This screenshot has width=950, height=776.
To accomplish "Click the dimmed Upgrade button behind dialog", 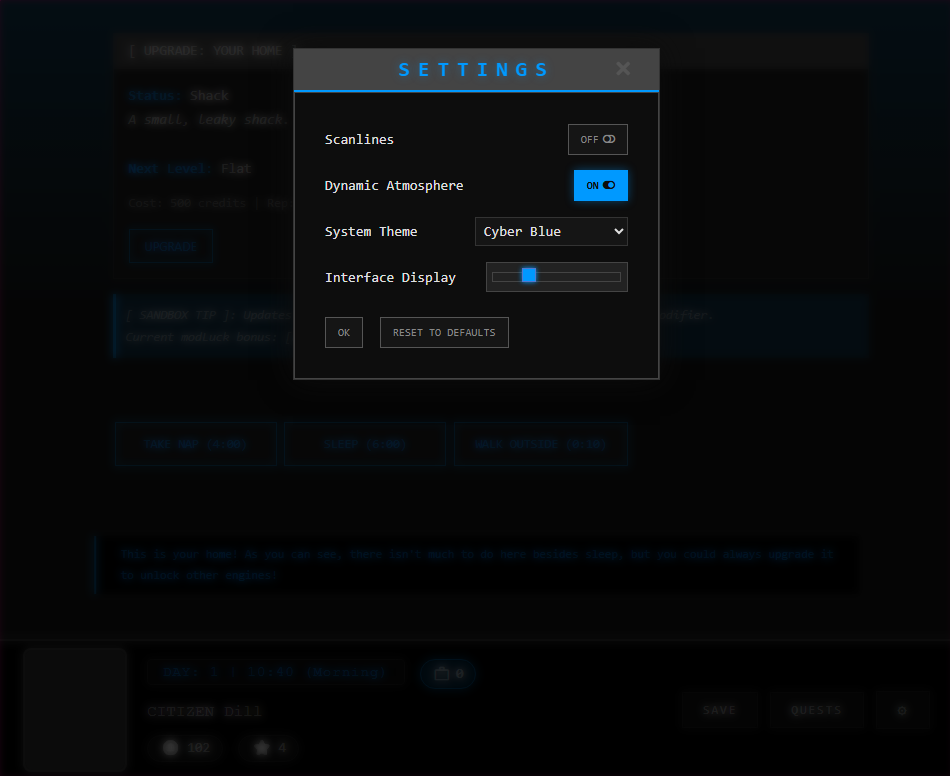I will [x=171, y=246].
